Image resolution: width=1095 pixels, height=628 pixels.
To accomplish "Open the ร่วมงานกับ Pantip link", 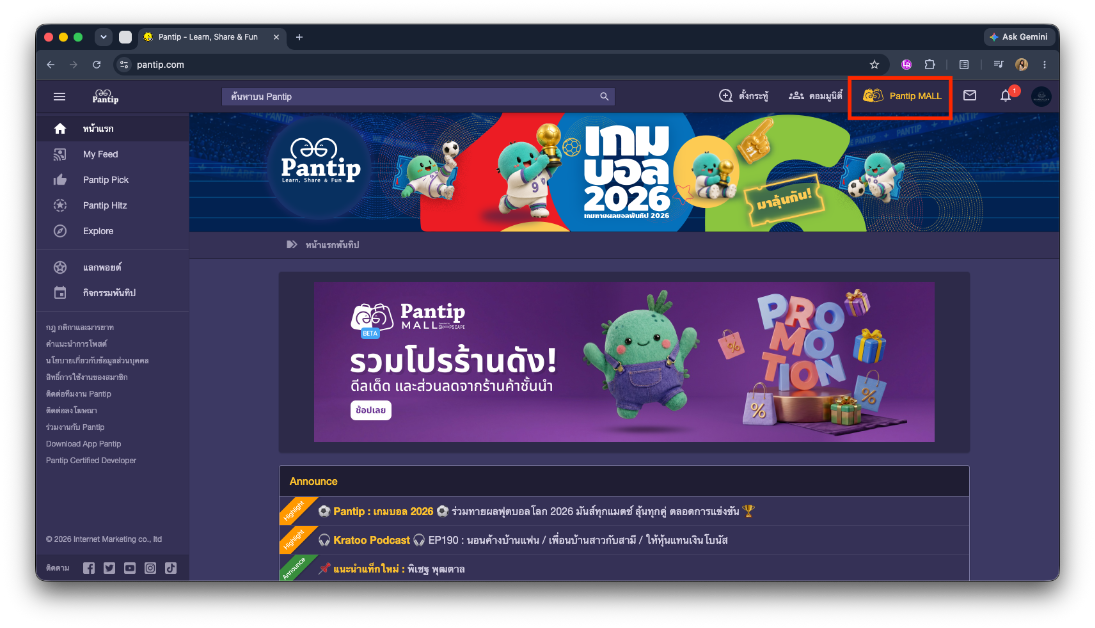I will [x=75, y=427].
